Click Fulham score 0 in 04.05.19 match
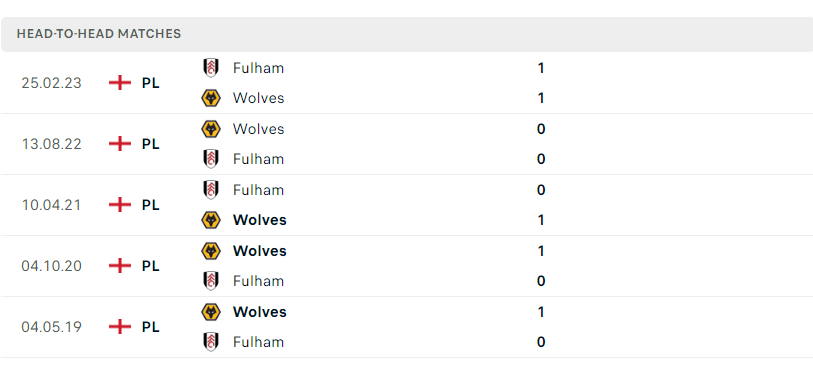 point(541,342)
